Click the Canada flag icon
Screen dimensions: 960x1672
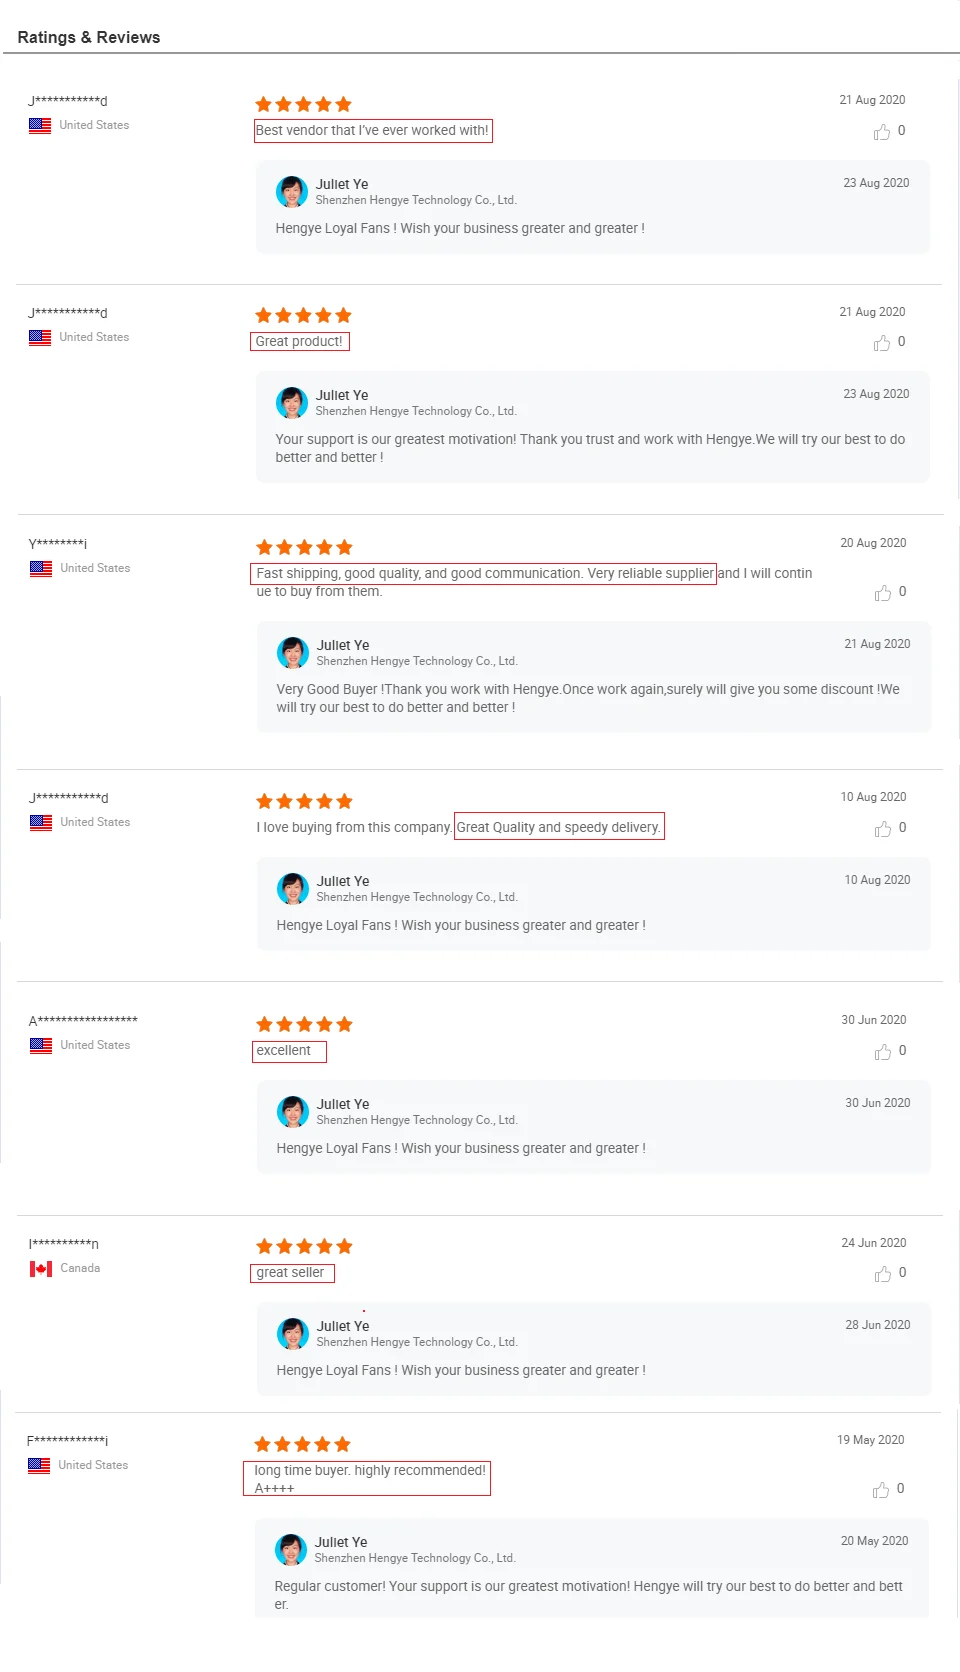tap(41, 1269)
